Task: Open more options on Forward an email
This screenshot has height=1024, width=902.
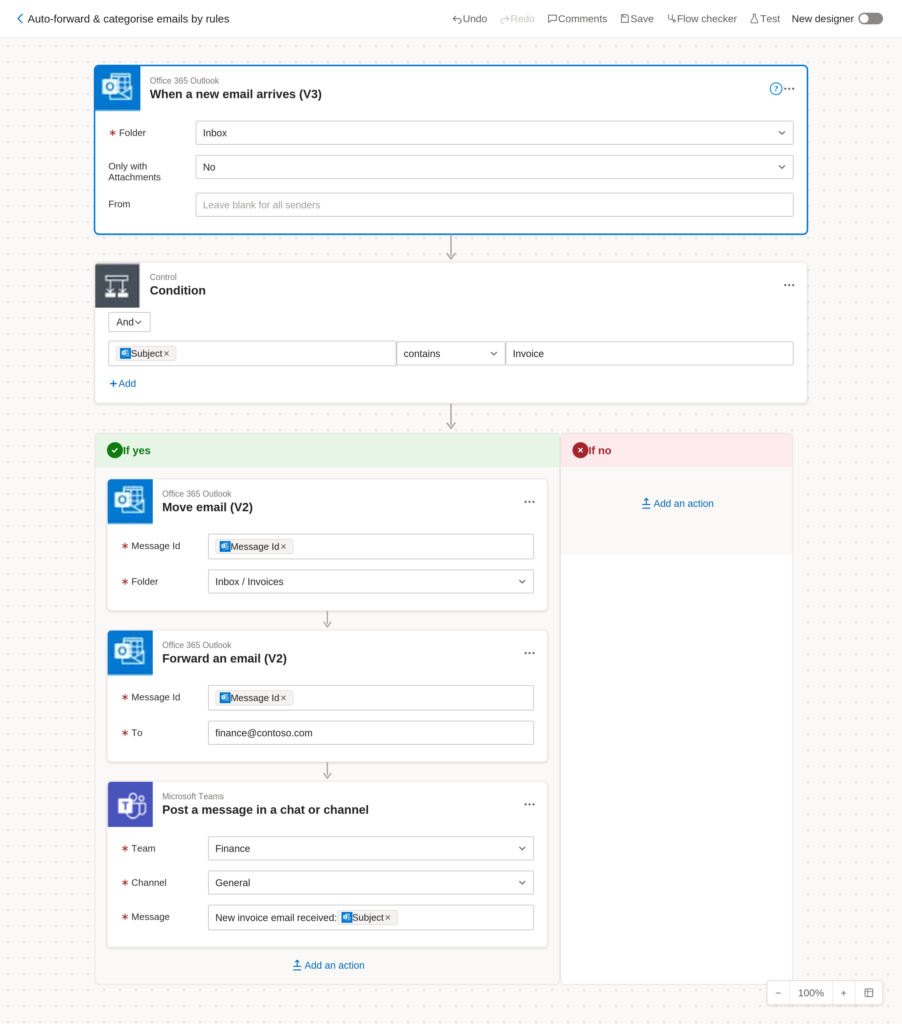Action: (530, 653)
